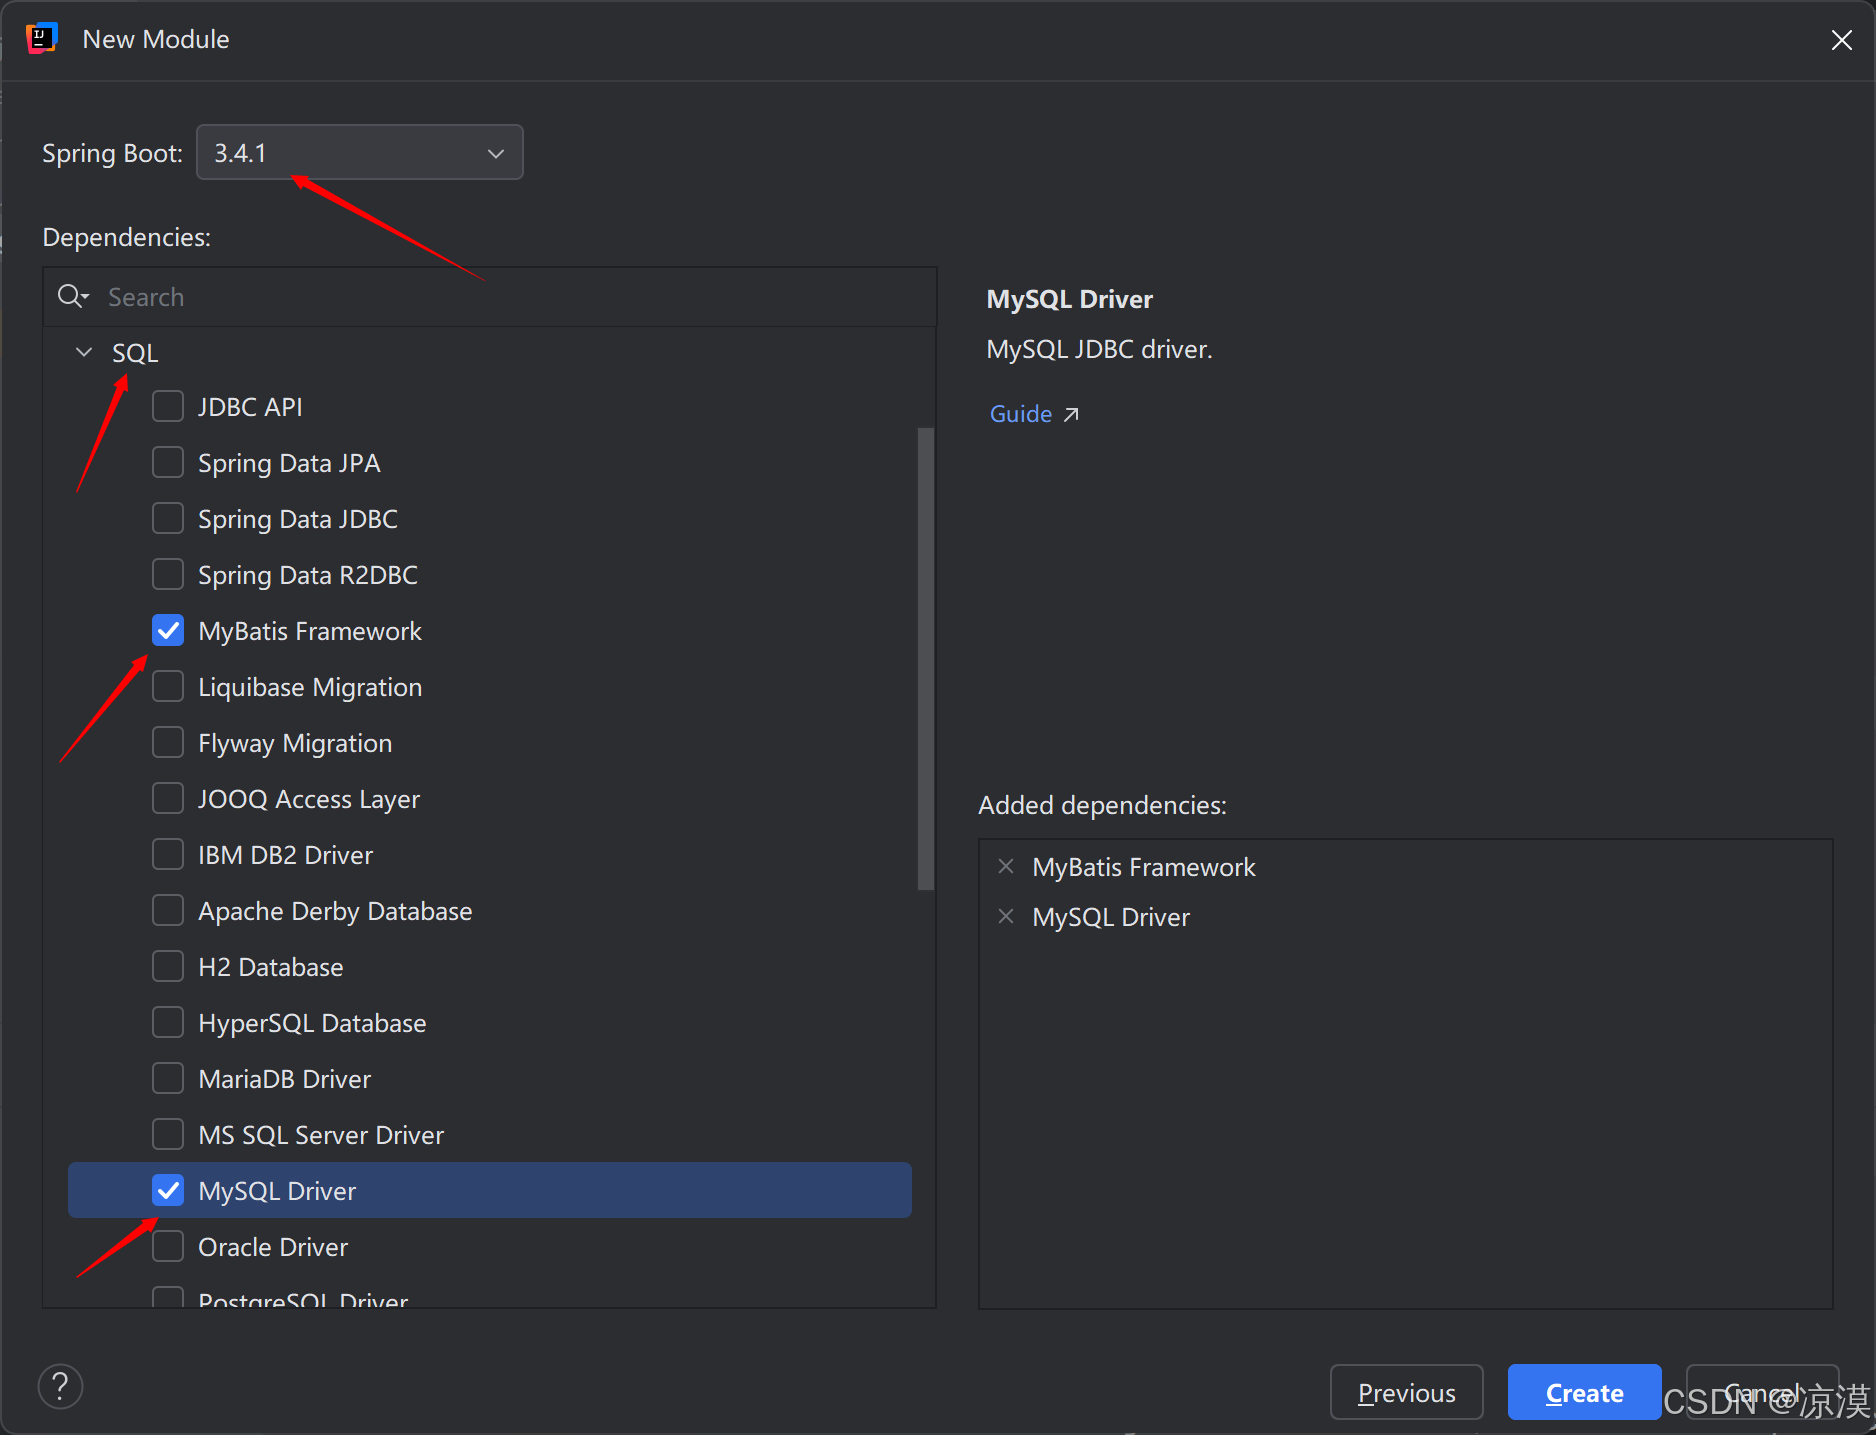1876x1435 pixels.
Task: Select MyBatis Framework in added dependencies list
Action: coord(1143,867)
